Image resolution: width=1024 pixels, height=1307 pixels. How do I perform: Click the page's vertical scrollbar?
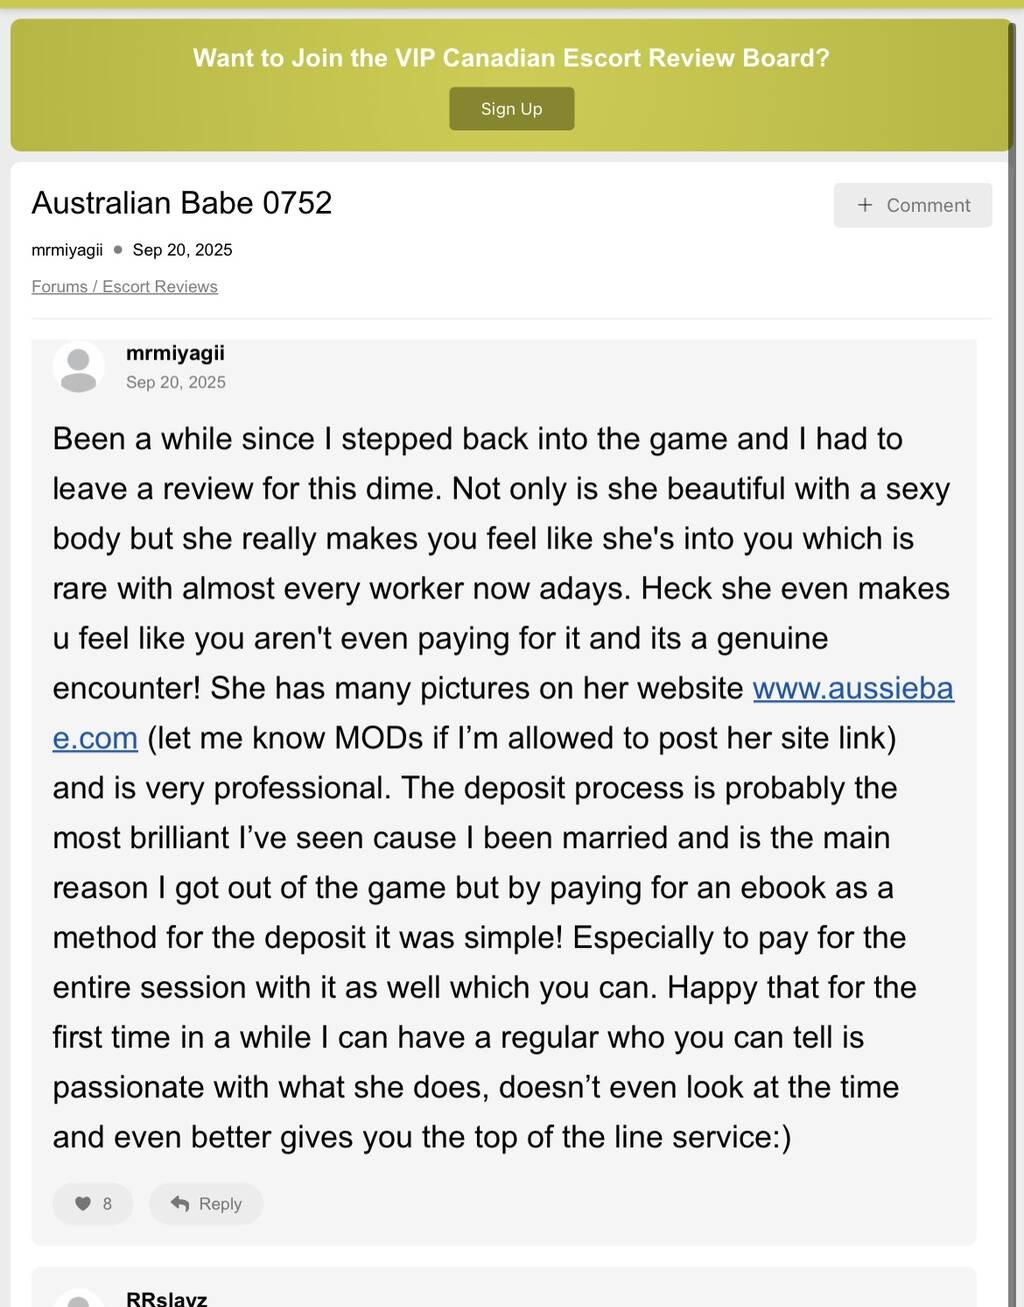(1012, 600)
